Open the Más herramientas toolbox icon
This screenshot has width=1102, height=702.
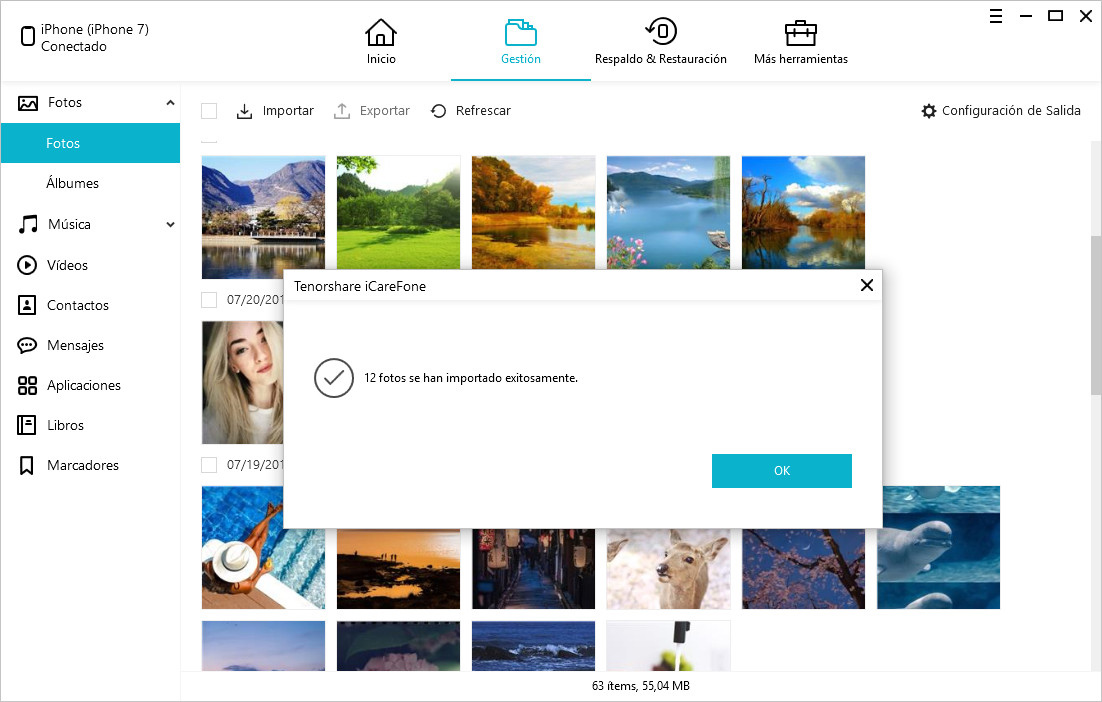point(800,32)
